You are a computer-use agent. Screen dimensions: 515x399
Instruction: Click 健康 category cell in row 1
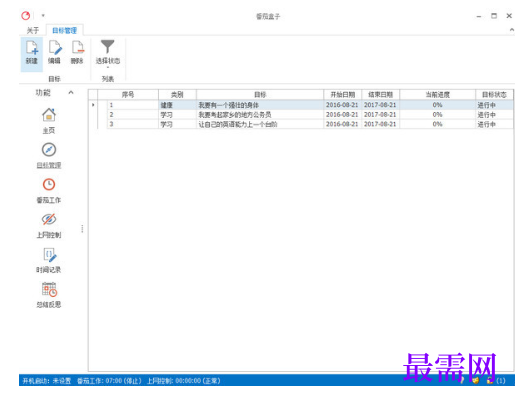[x=177, y=105]
